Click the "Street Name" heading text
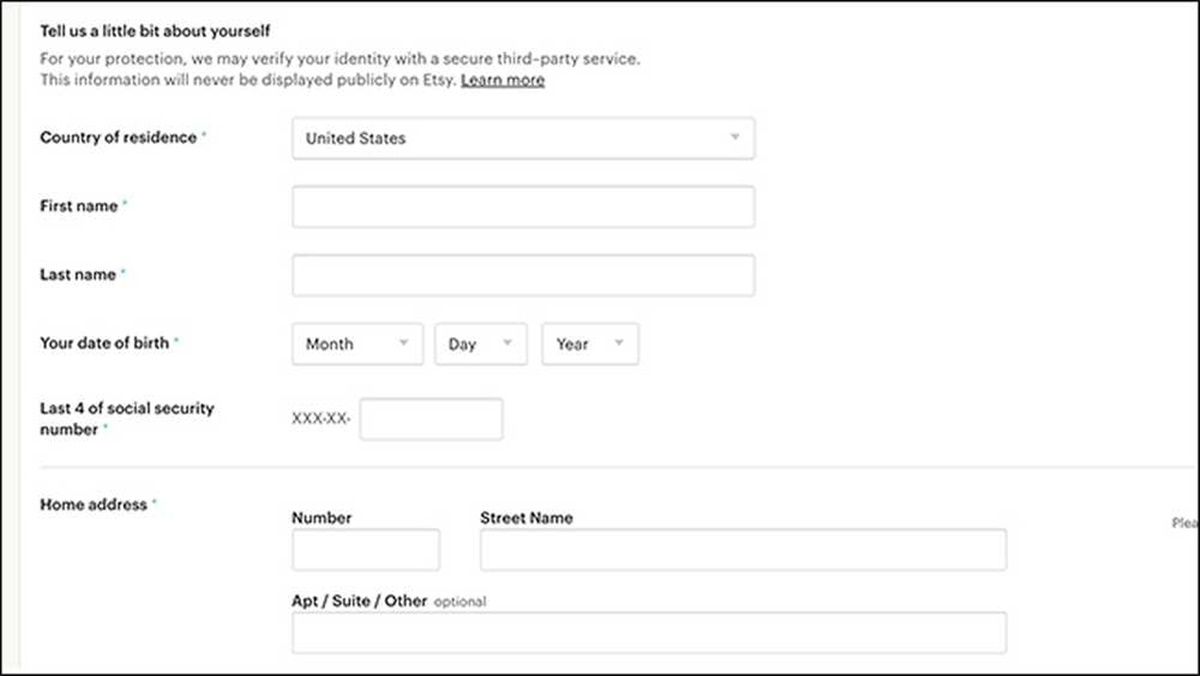1200x676 pixels. point(526,518)
